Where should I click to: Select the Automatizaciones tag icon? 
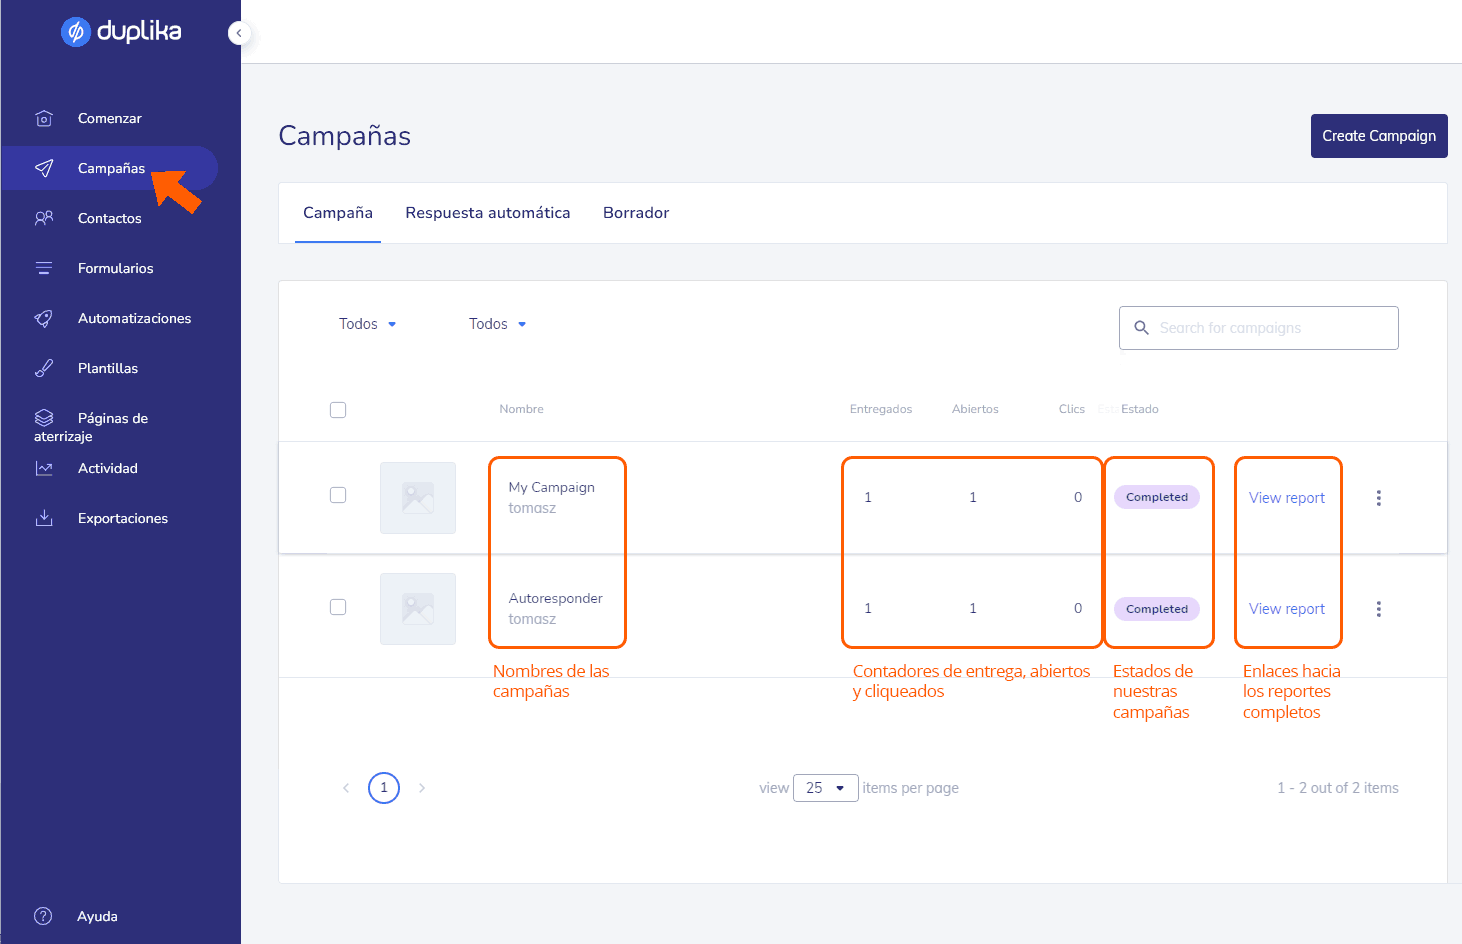pyautogui.click(x=44, y=317)
